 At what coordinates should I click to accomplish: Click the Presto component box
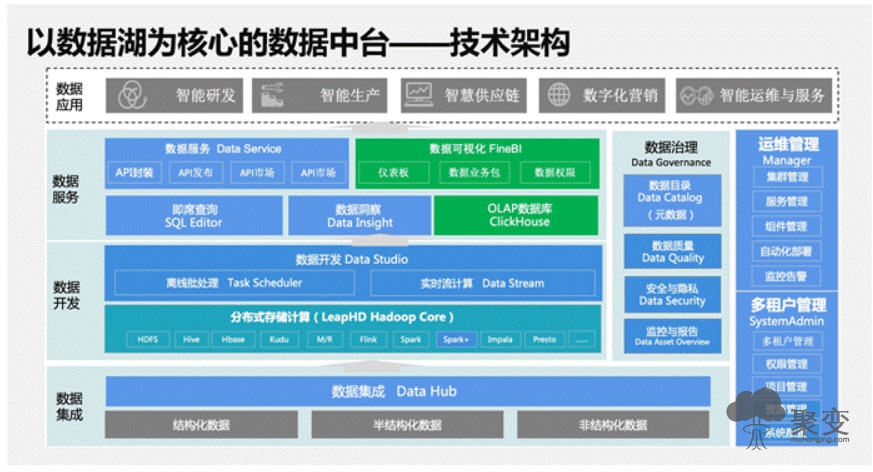click(x=545, y=340)
